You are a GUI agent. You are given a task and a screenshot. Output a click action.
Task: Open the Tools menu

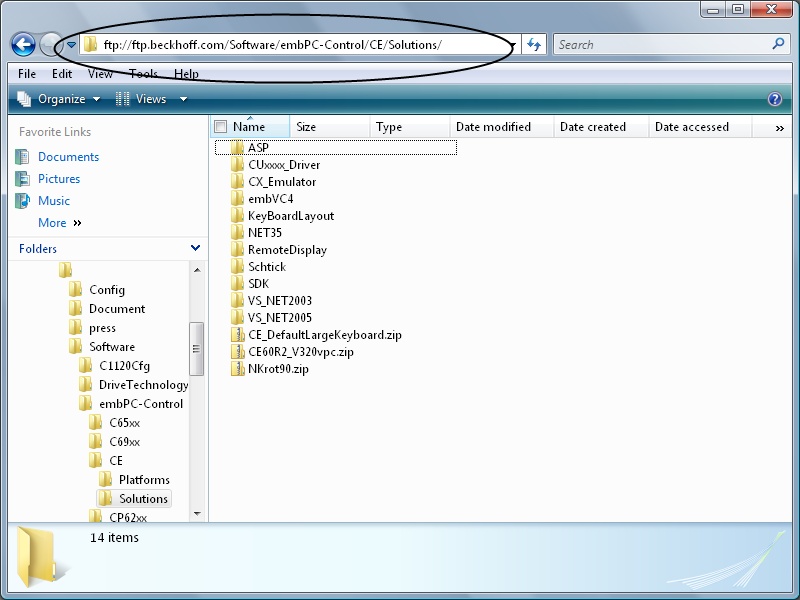(143, 74)
